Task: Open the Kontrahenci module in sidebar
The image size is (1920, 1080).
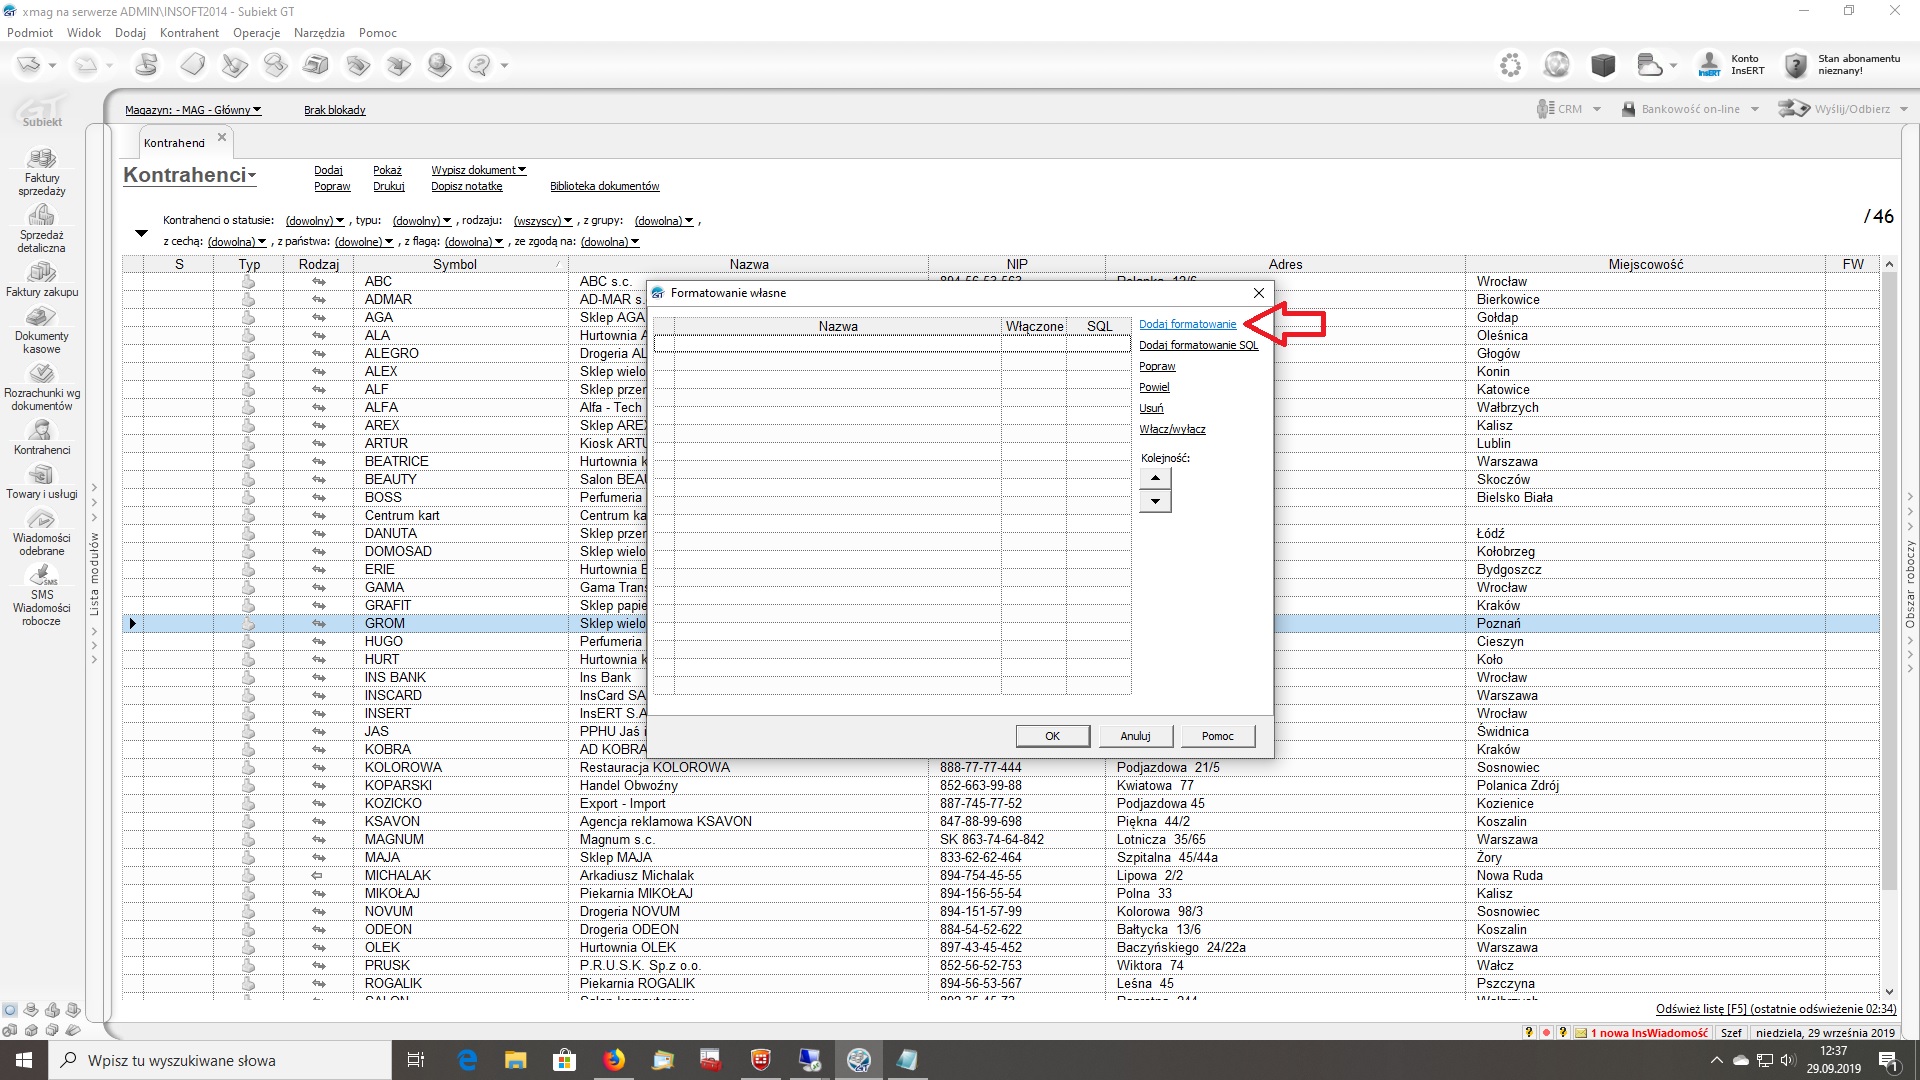Action: (x=42, y=437)
